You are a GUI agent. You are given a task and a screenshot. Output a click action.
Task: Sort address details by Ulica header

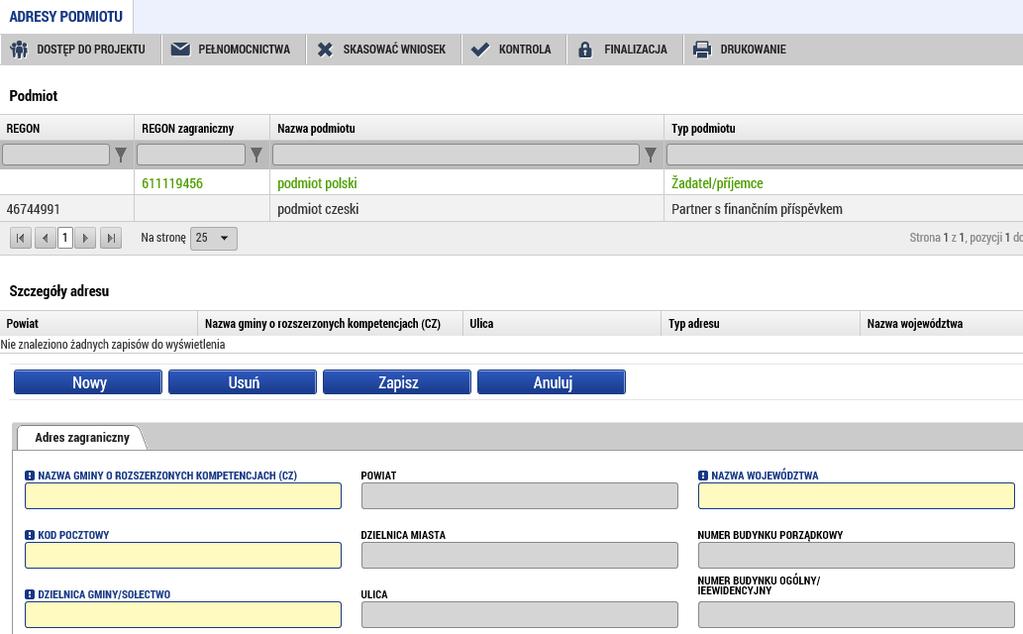tap(562, 324)
